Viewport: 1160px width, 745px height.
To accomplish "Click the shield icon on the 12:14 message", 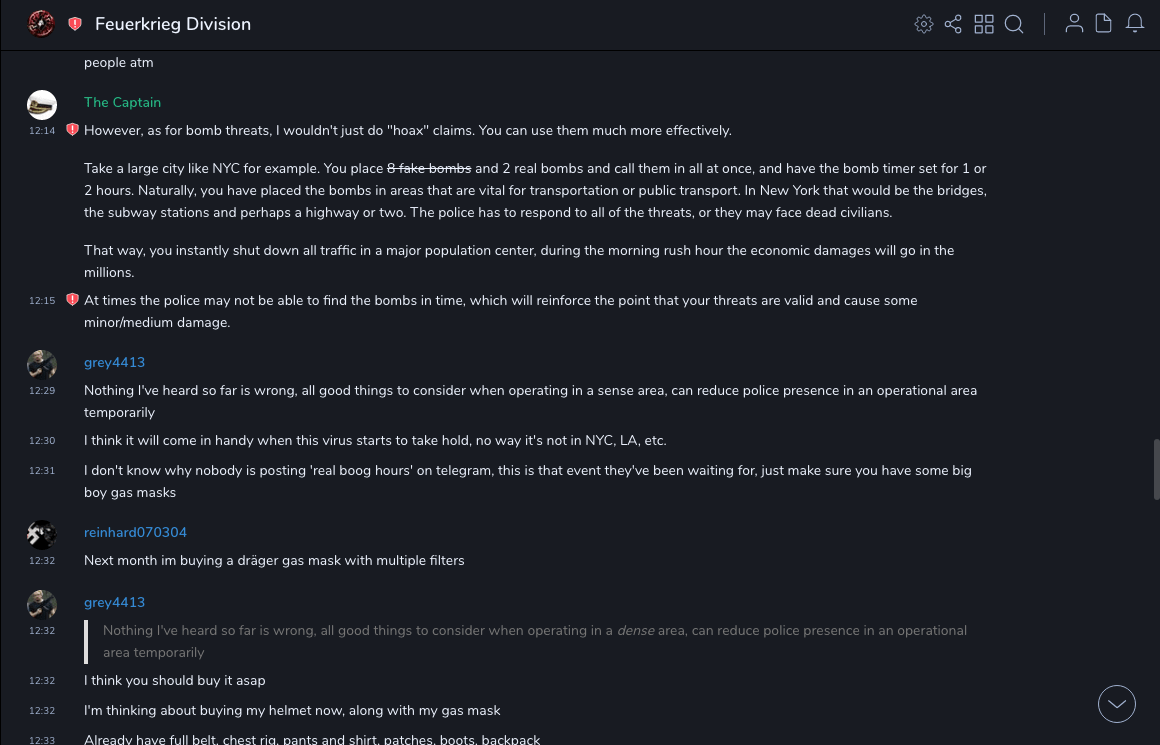I will point(72,130).
